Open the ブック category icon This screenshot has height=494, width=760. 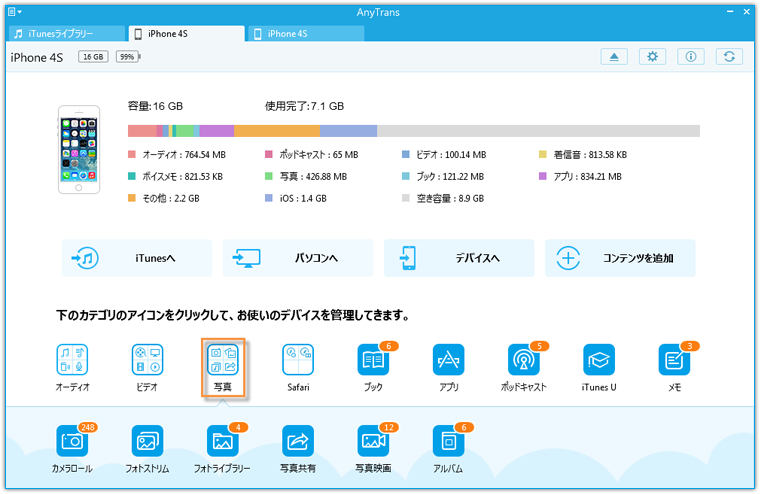373,360
